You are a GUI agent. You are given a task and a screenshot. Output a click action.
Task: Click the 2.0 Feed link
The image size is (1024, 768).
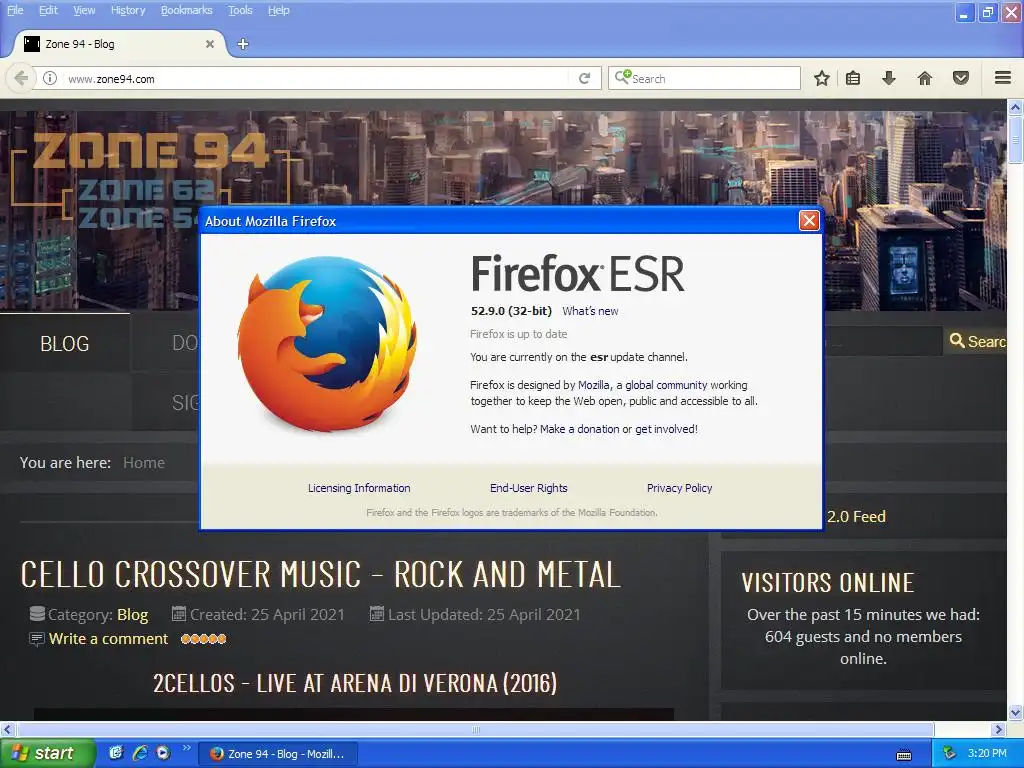tap(856, 517)
